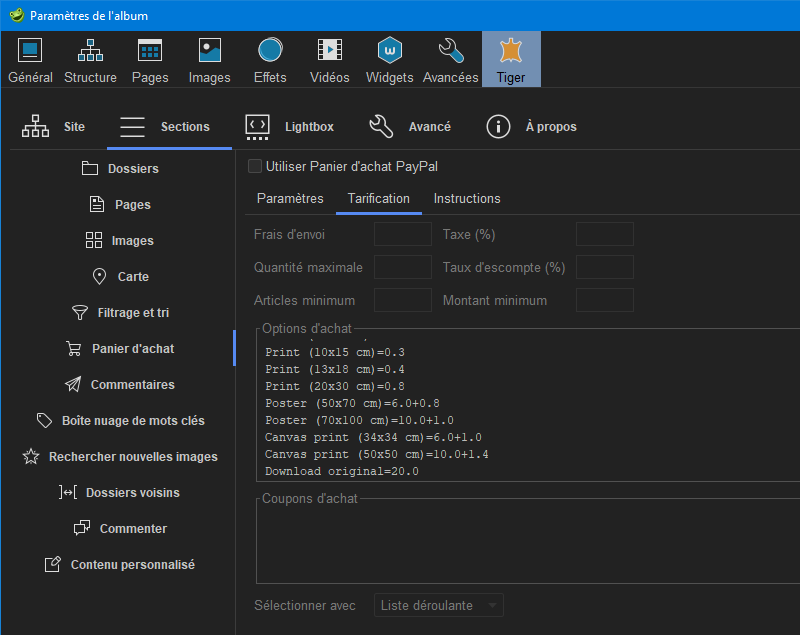Viewport: 800px width, 635px height.
Task: Click the Taux d'escompte input field
Action: [604, 267]
